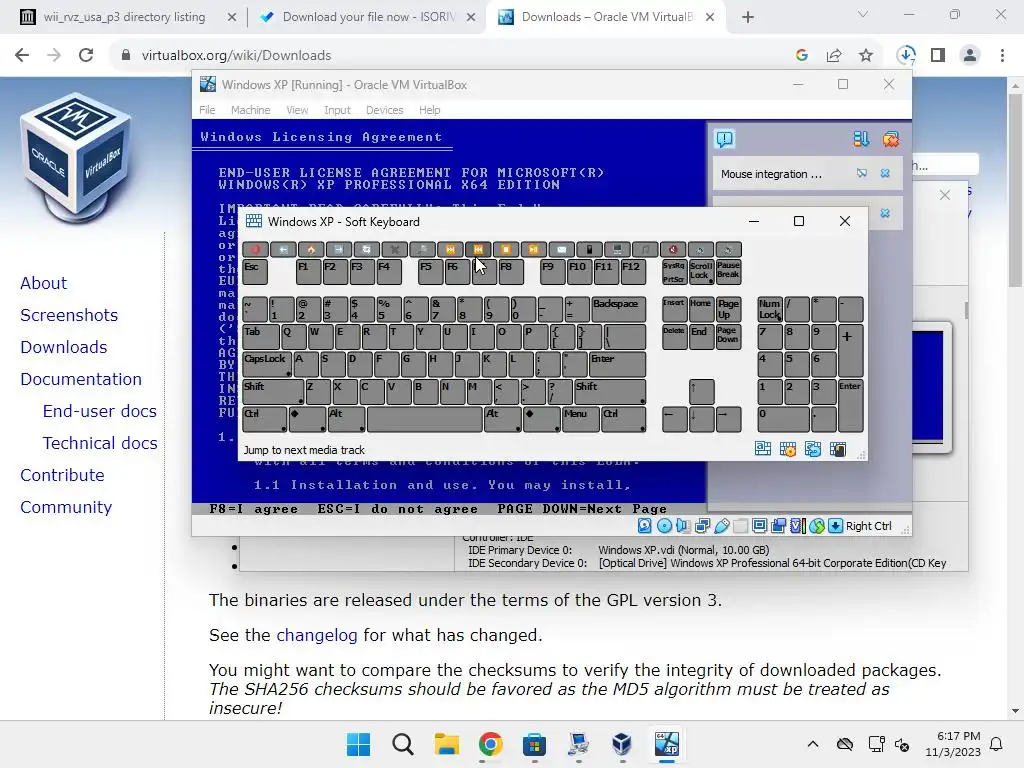The width and height of the screenshot is (1024, 768).
Task: Toggle the left Shift modifier key
Action: [x=272, y=392]
